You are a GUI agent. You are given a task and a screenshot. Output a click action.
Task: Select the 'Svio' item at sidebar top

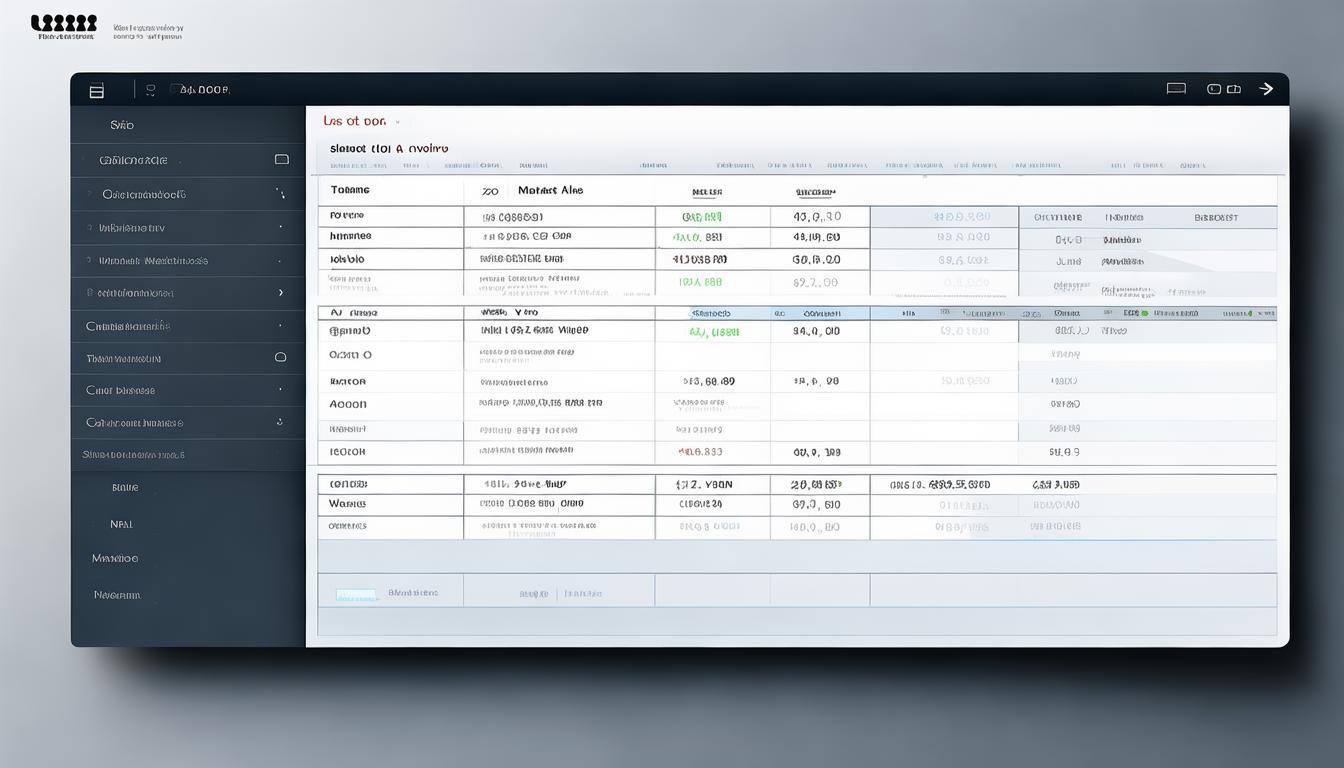[x=122, y=125]
